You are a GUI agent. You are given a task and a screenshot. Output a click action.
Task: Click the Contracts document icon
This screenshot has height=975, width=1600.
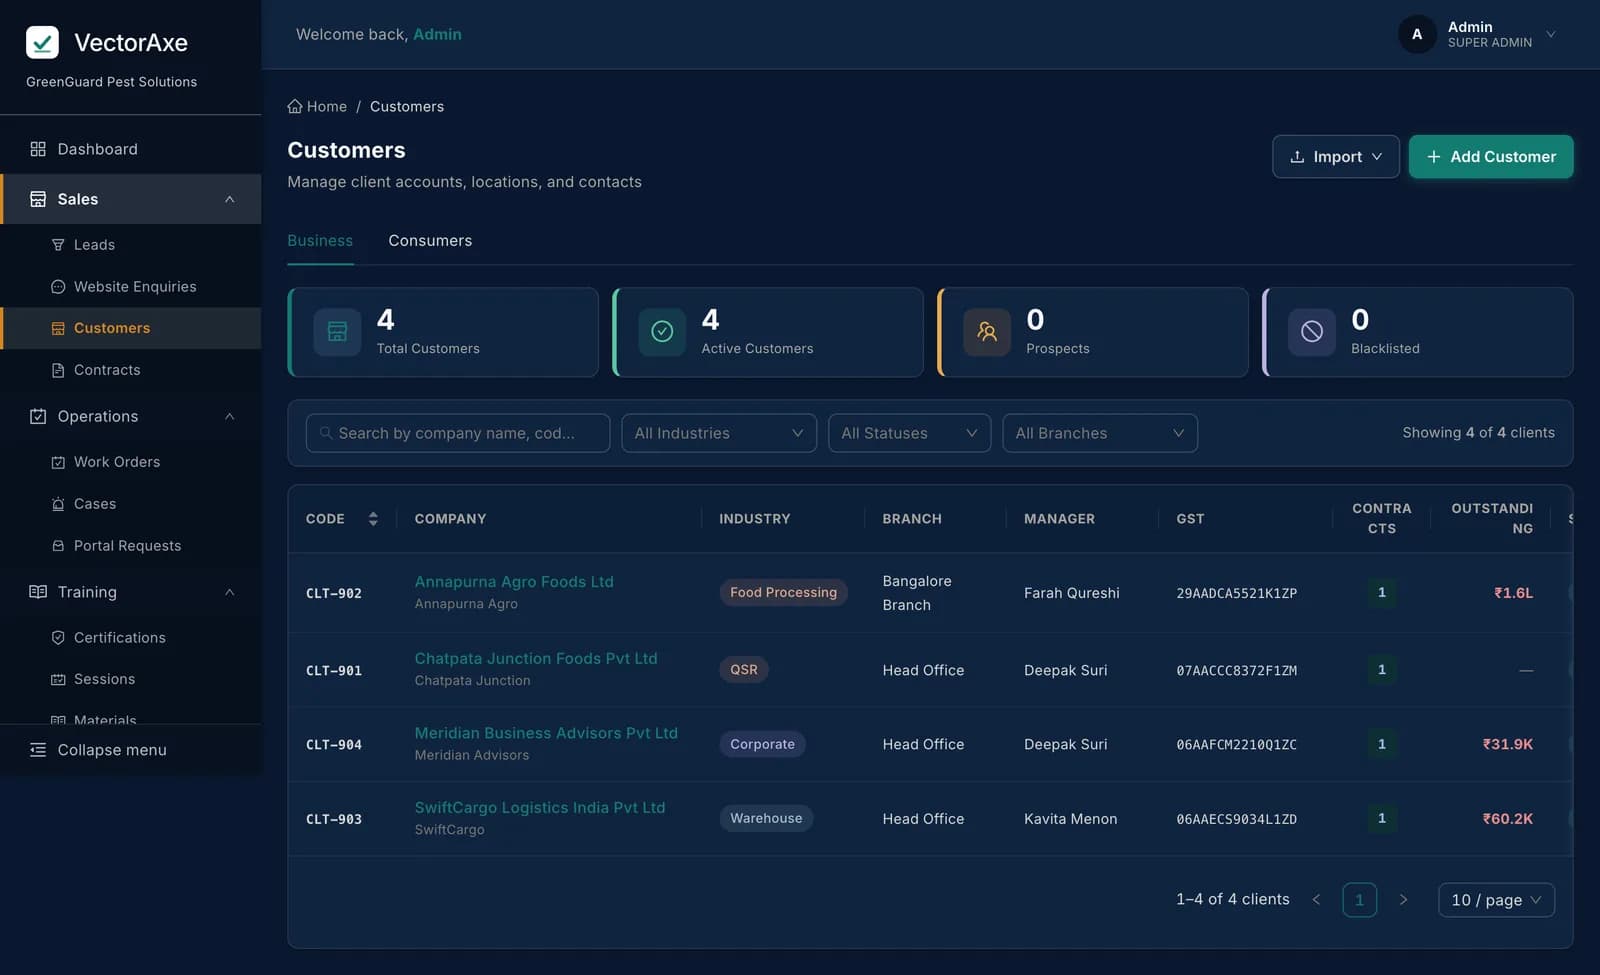[58, 370]
